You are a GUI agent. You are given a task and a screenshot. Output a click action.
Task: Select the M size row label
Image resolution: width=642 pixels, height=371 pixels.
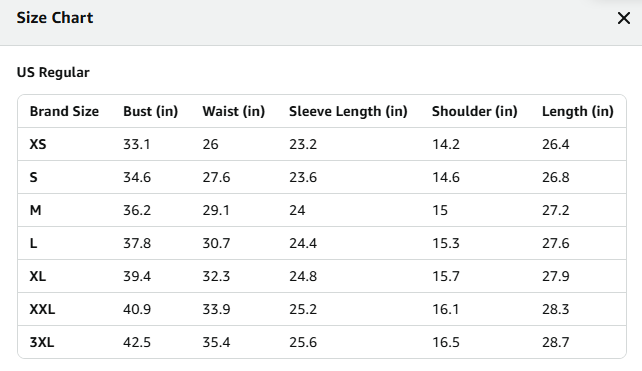coord(35,210)
